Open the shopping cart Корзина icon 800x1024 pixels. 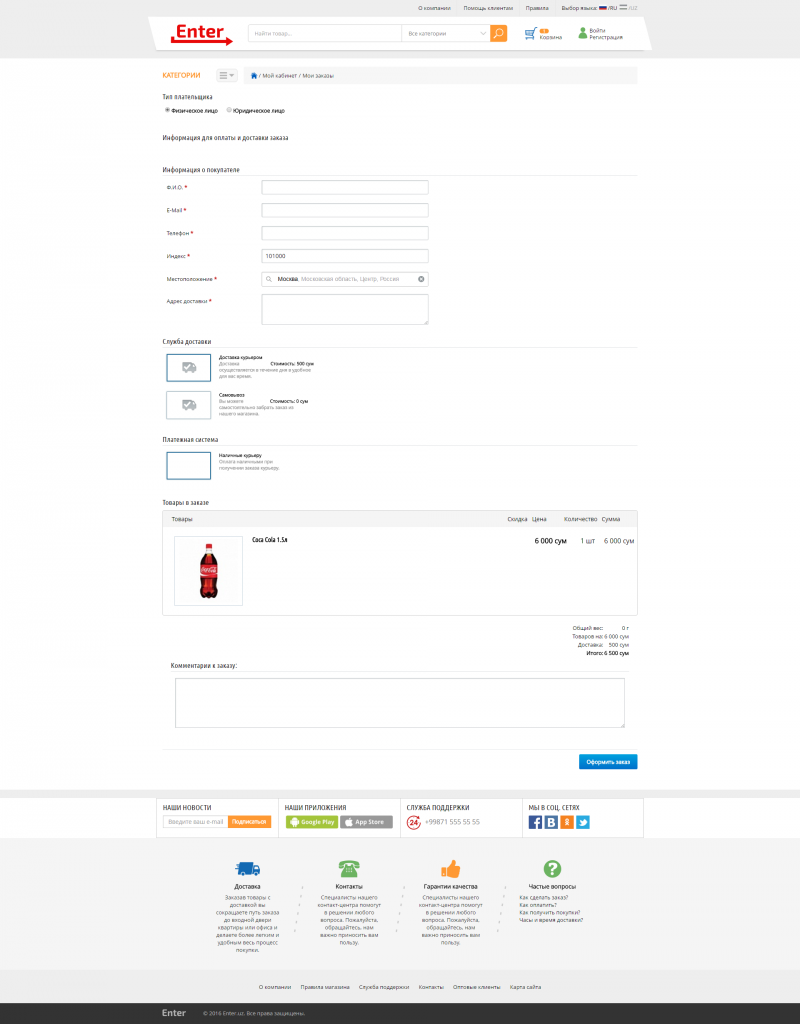click(x=531, y=34)
